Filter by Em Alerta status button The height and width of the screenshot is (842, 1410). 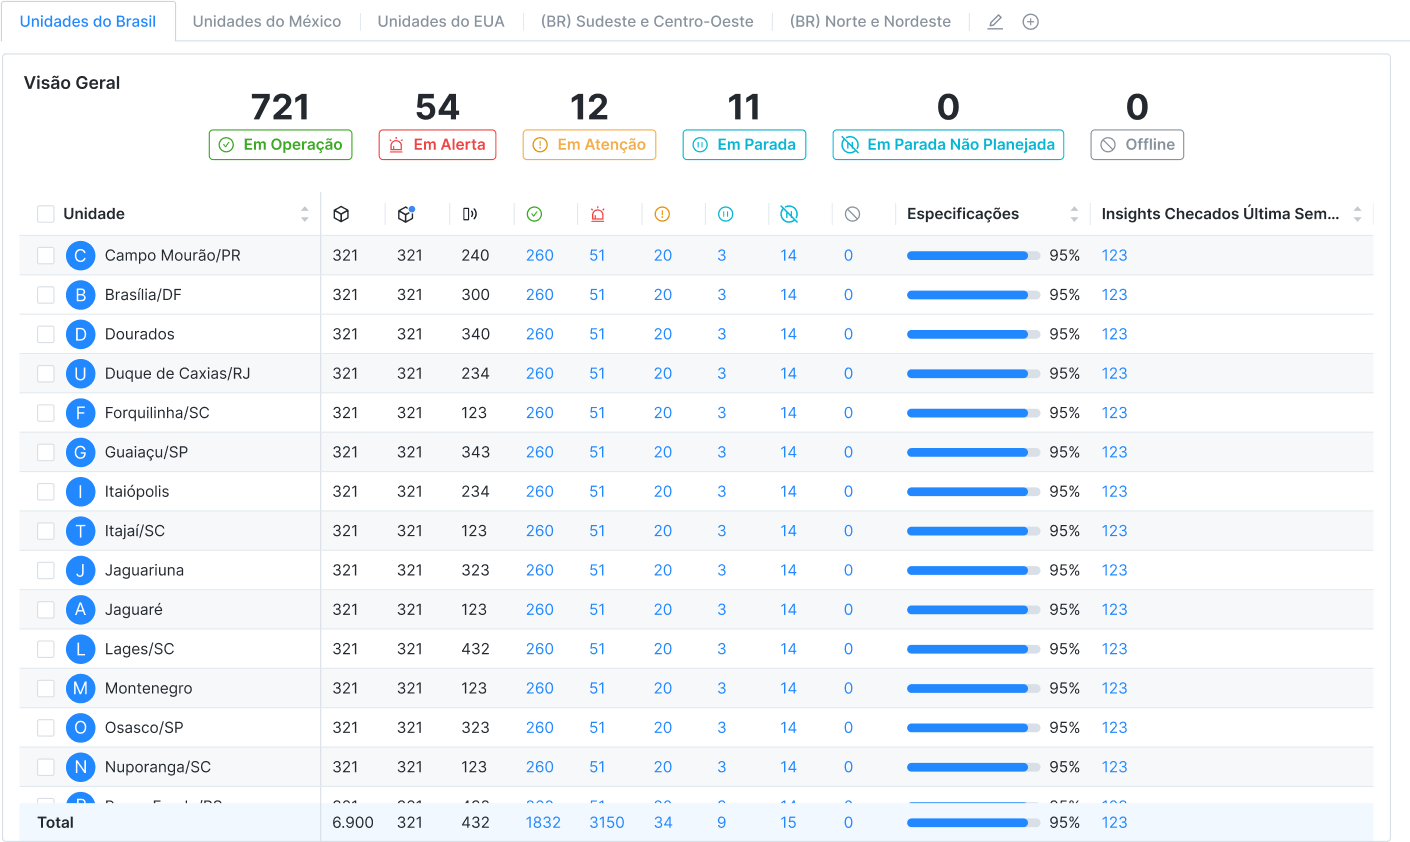[x=437, y=145]
